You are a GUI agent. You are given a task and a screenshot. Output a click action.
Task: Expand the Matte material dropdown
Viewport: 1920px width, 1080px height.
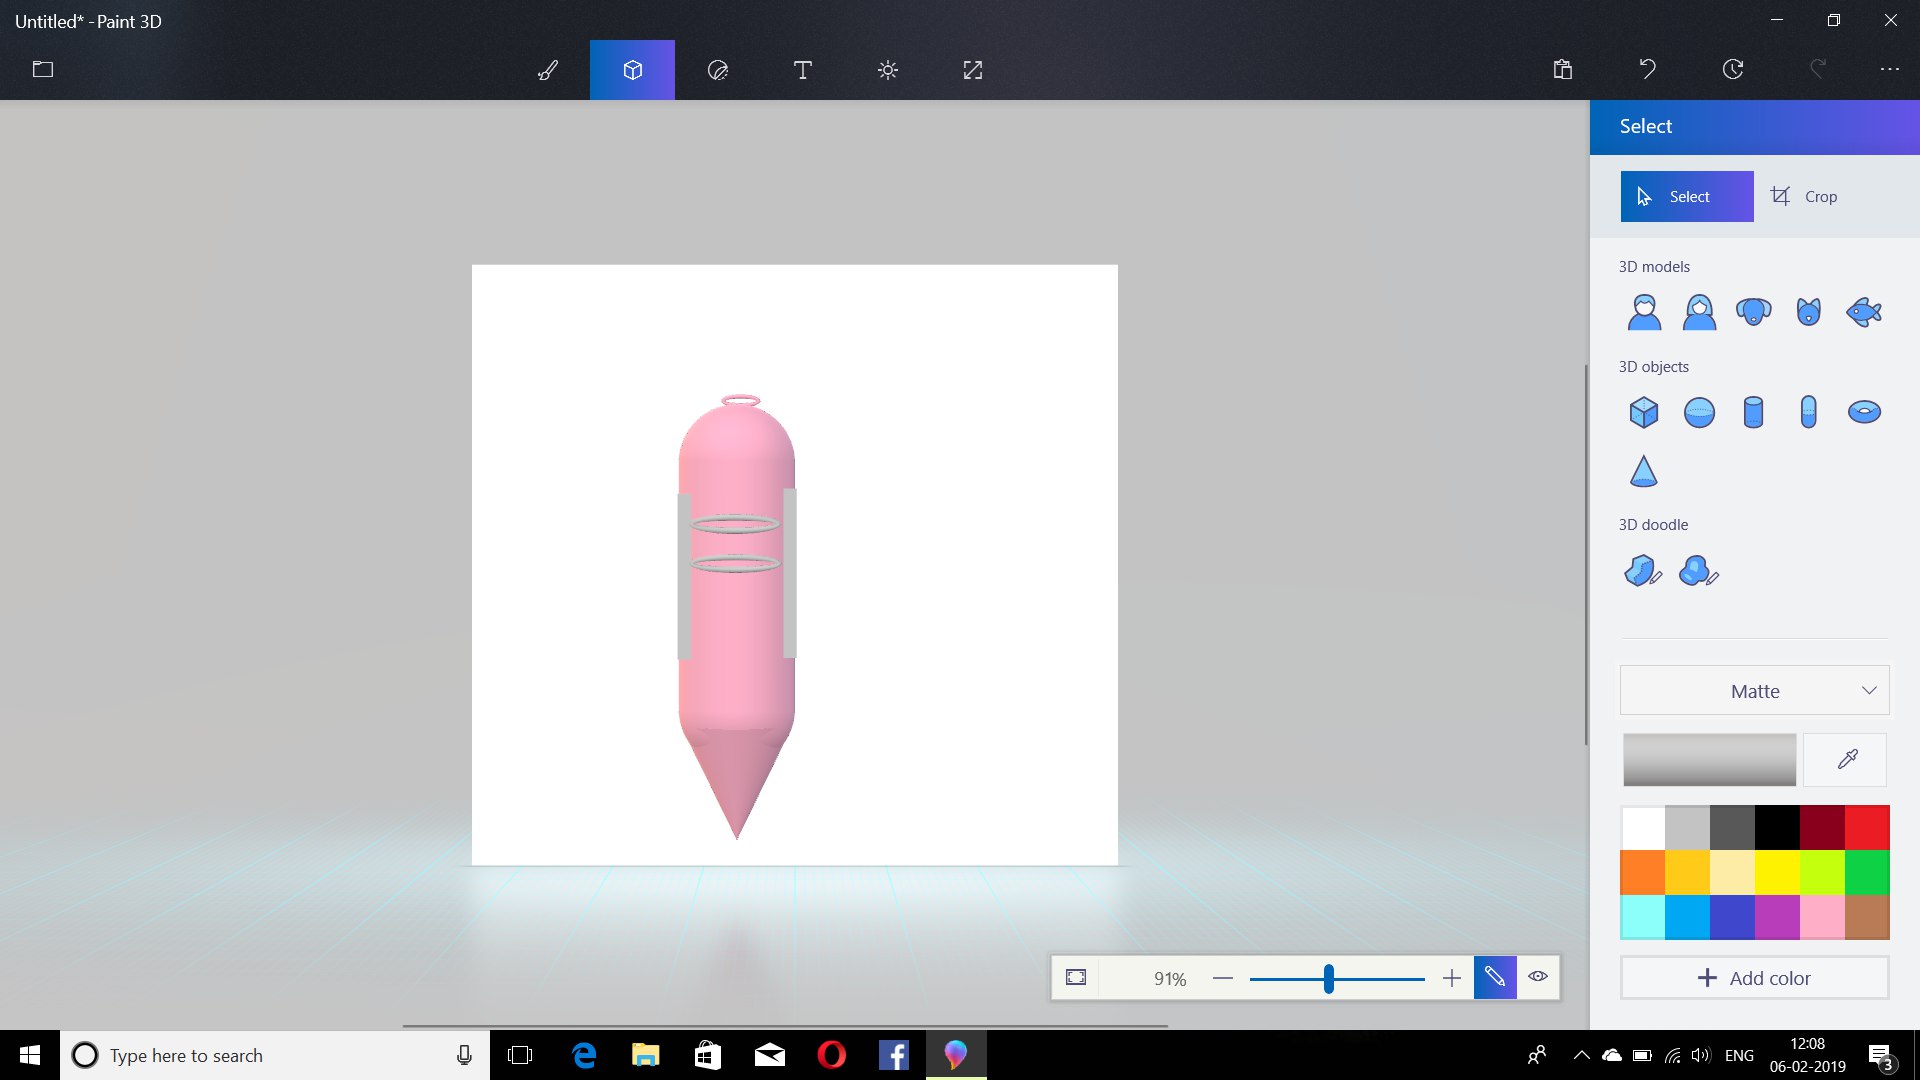[1754, 691]
